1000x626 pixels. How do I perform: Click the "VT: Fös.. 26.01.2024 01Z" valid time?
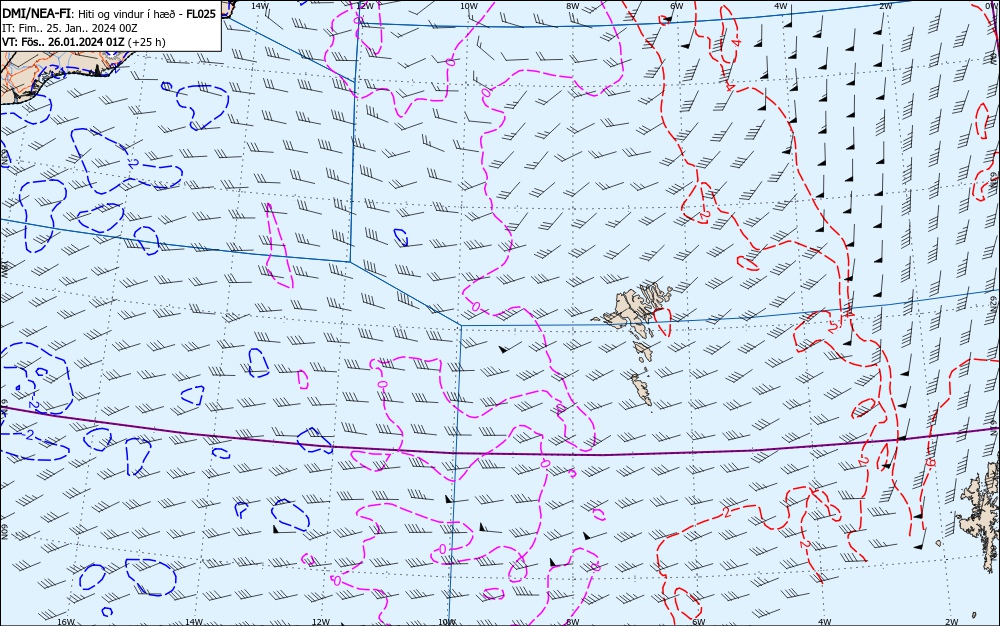[x=64, y=42]
